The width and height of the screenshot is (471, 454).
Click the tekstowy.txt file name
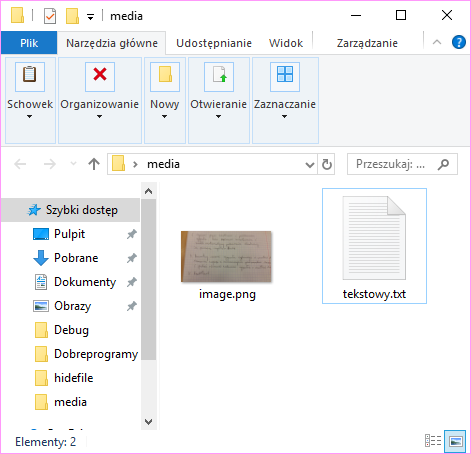[x=374, y=294]
